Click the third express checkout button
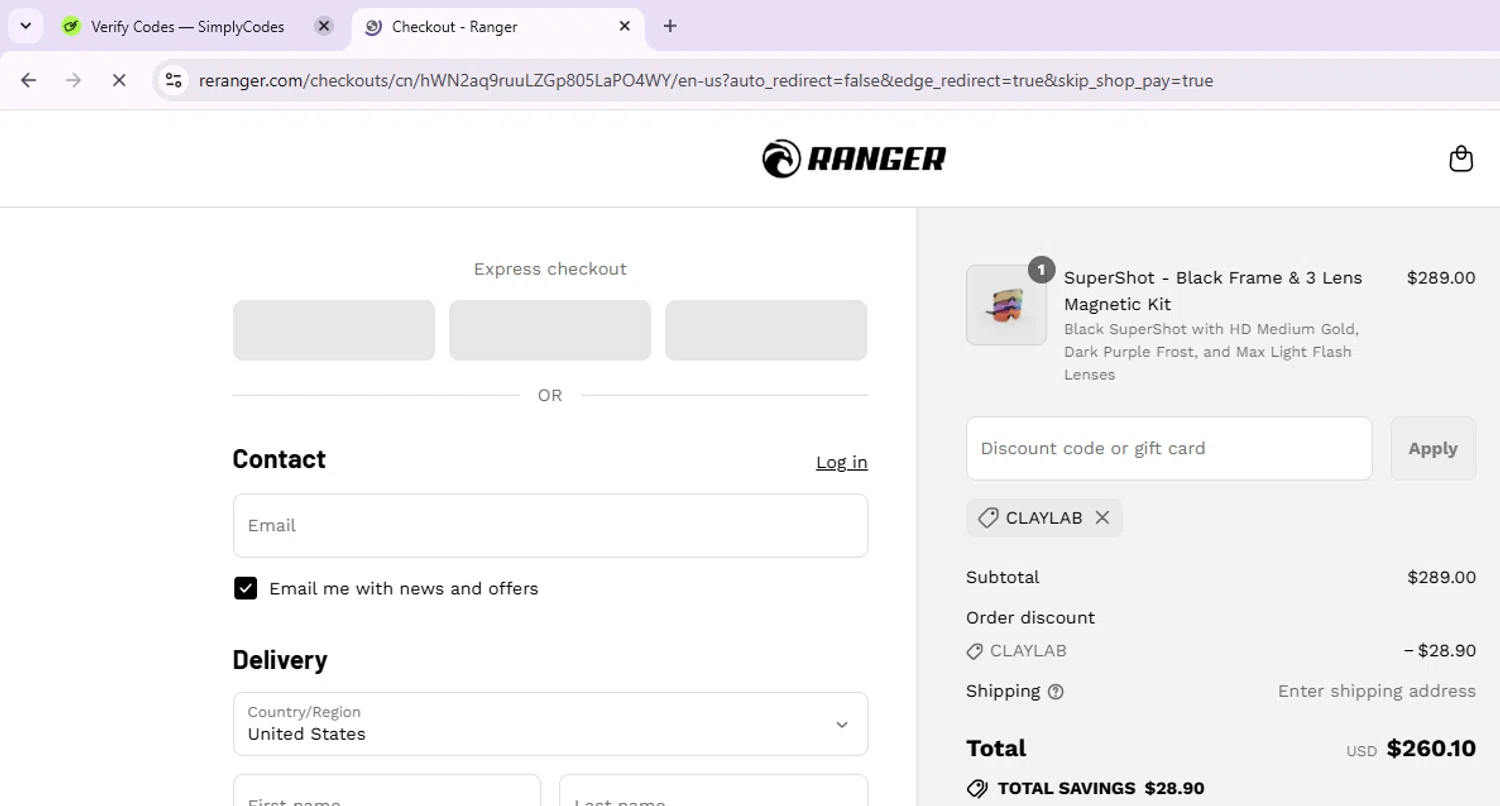Viewport: 1500px width, 806px height. tap(766, 330)
